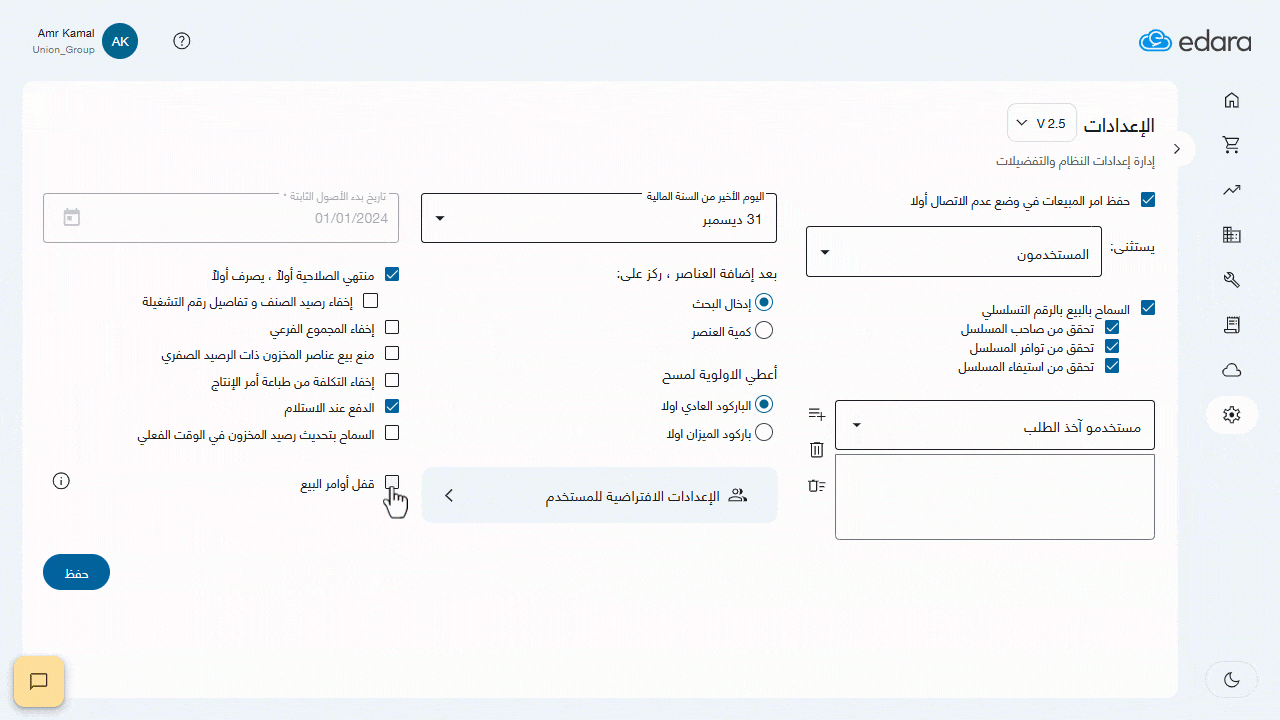
Task: Open the V 2.5 version dropdown
Action: [x=1041, y=122]
